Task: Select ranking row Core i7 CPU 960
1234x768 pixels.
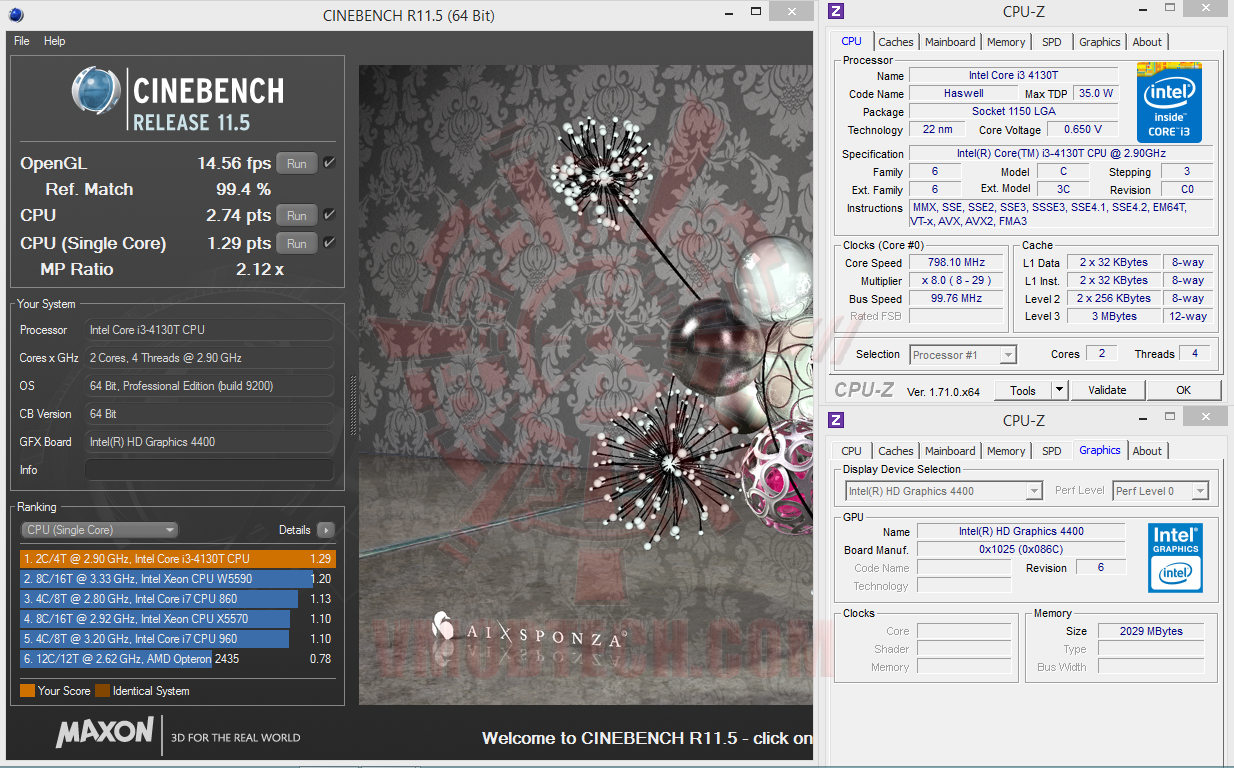Action: click(x=177, y=639)
